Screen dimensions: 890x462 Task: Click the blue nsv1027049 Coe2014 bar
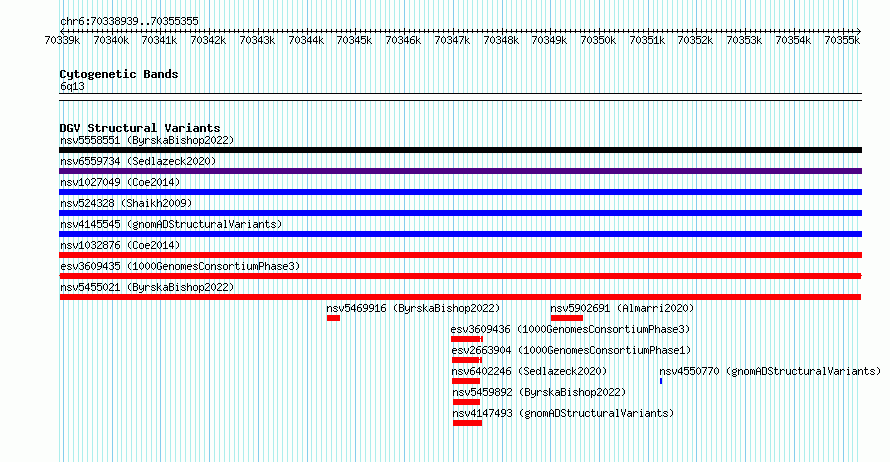coord(460,192)
